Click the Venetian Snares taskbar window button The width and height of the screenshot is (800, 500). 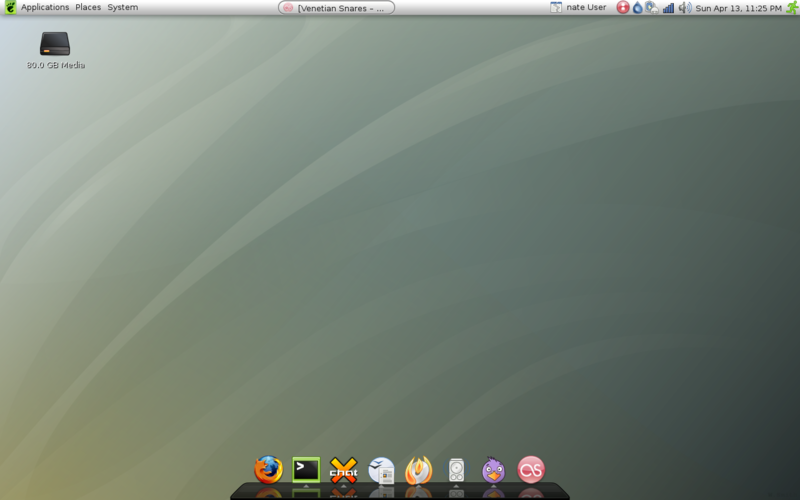(336, 7)
